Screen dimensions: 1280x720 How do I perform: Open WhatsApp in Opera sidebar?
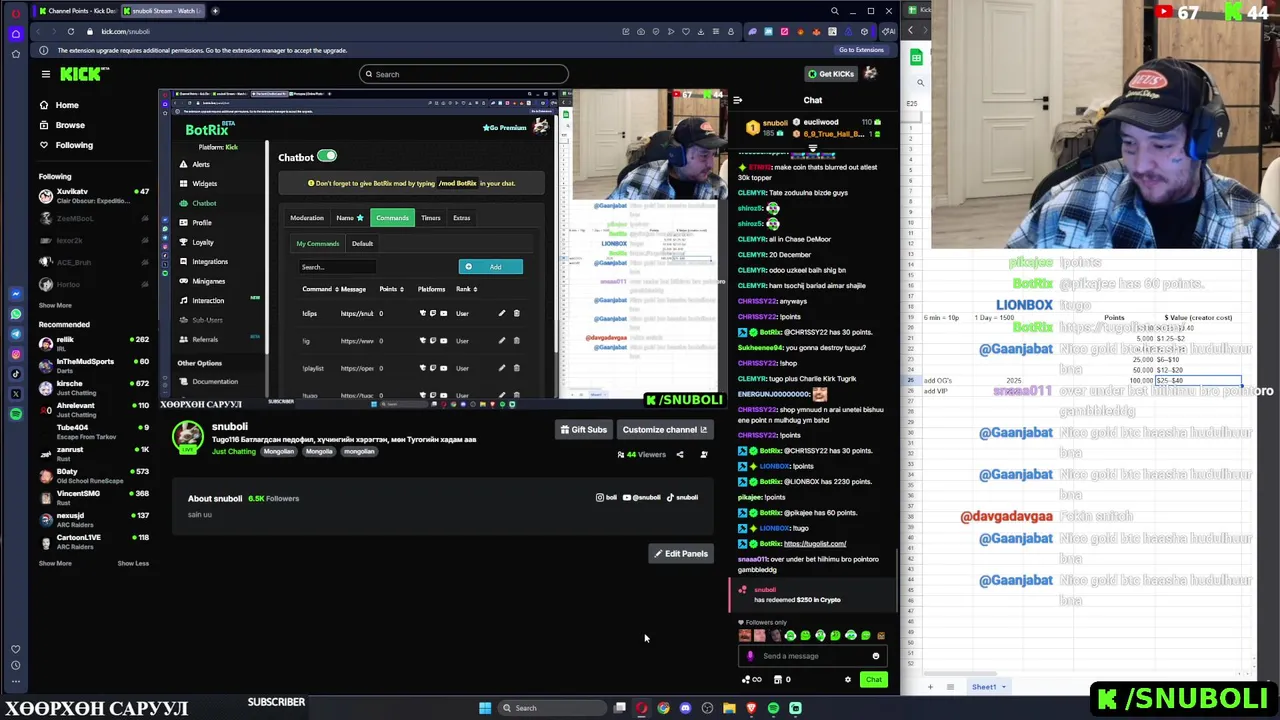[x=16, y=314]
